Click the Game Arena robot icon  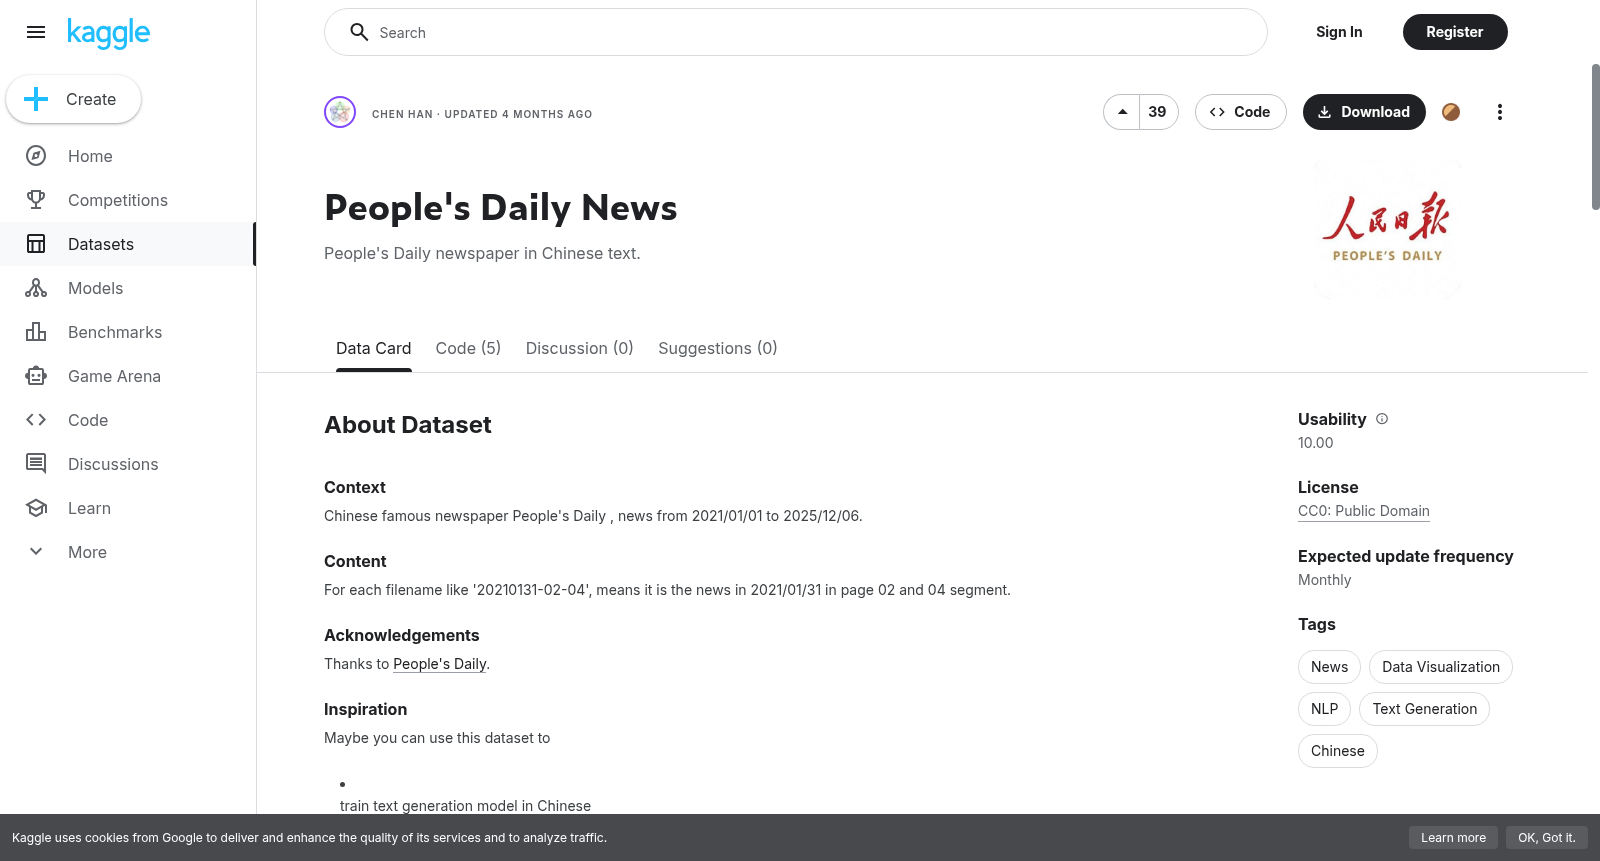tap(36, 376)
